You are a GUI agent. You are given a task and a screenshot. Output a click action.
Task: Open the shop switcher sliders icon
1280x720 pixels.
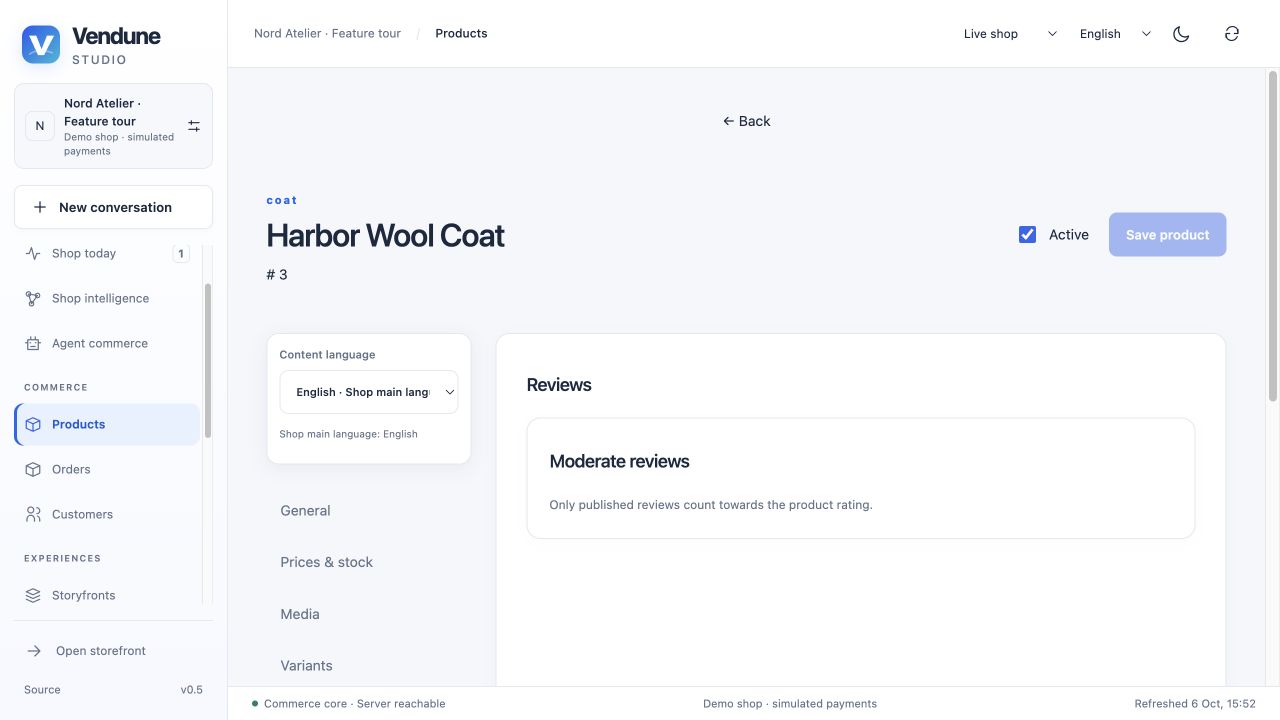(x=194, y=126)
